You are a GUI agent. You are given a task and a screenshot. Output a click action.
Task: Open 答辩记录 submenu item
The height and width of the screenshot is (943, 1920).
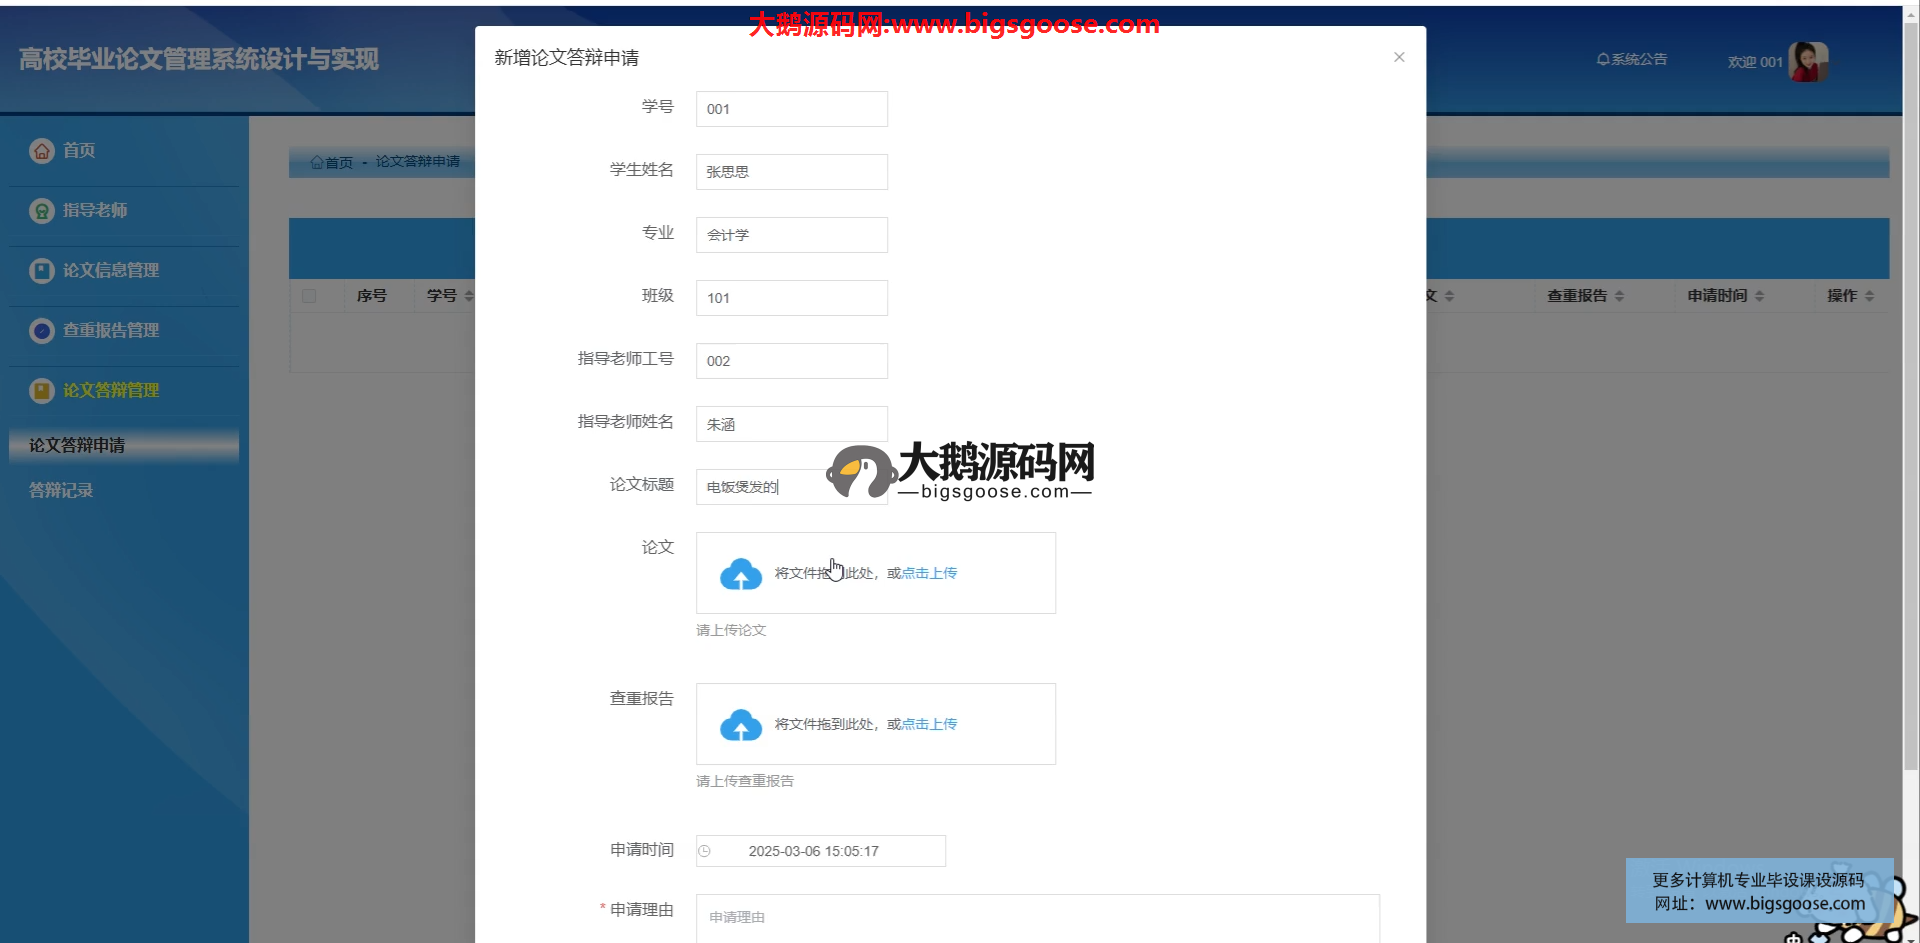[x=61, y=491]
